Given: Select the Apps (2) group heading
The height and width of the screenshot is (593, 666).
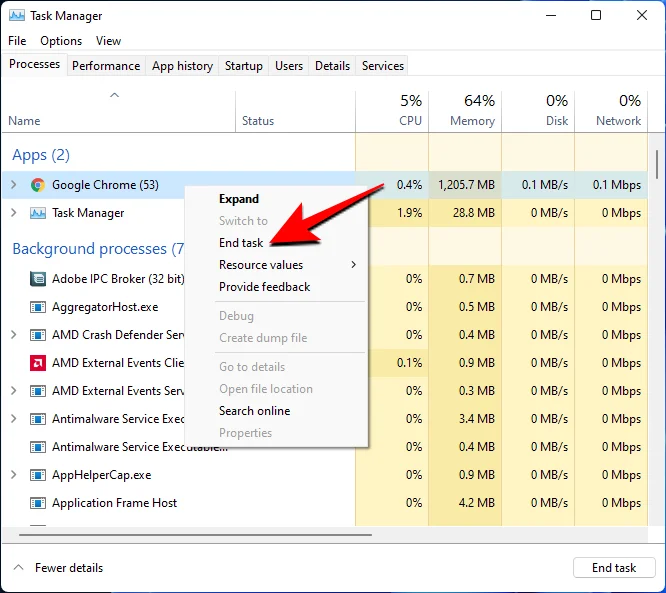Looking at the screenshot, I should 41,155.
